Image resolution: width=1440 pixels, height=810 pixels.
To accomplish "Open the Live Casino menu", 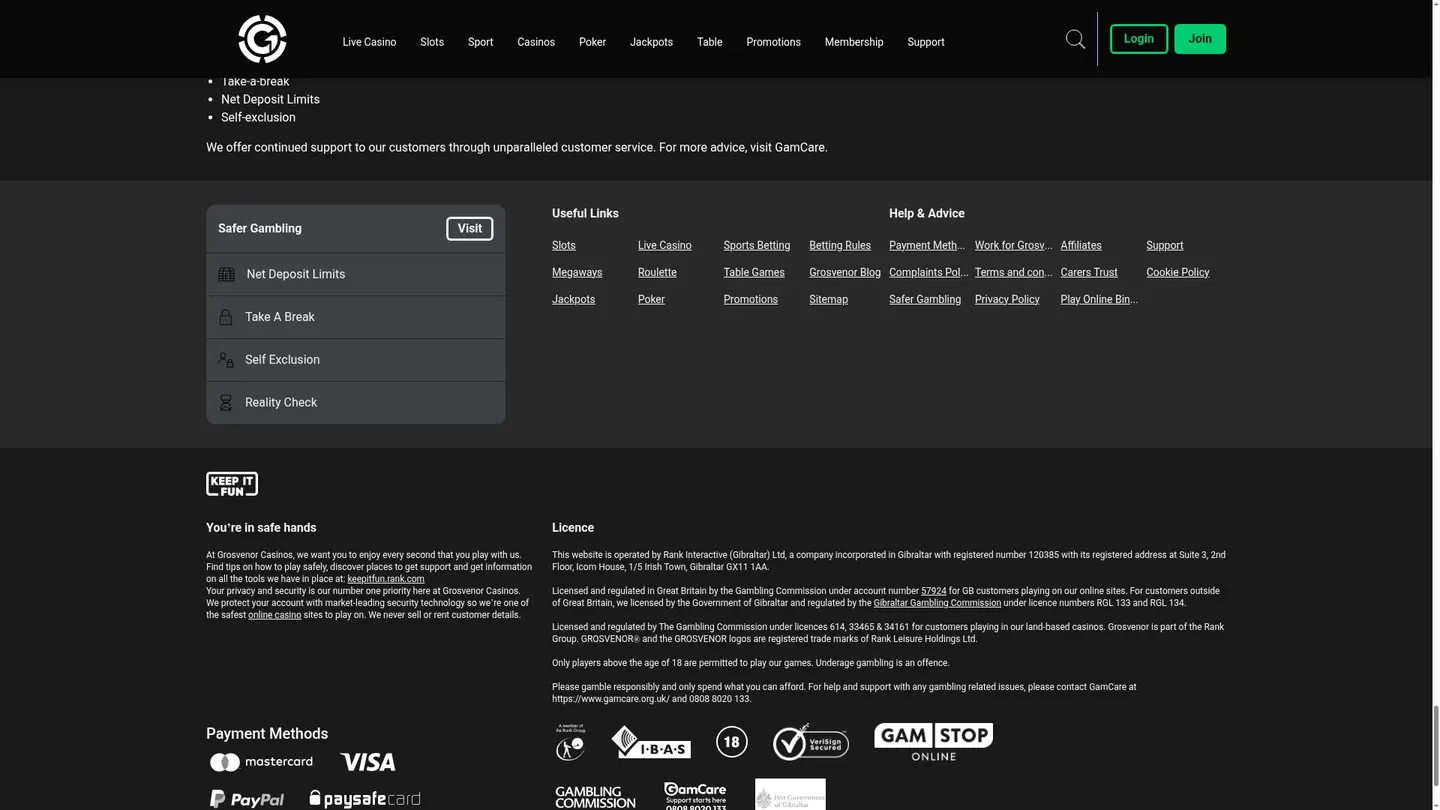I will point(369,42).
